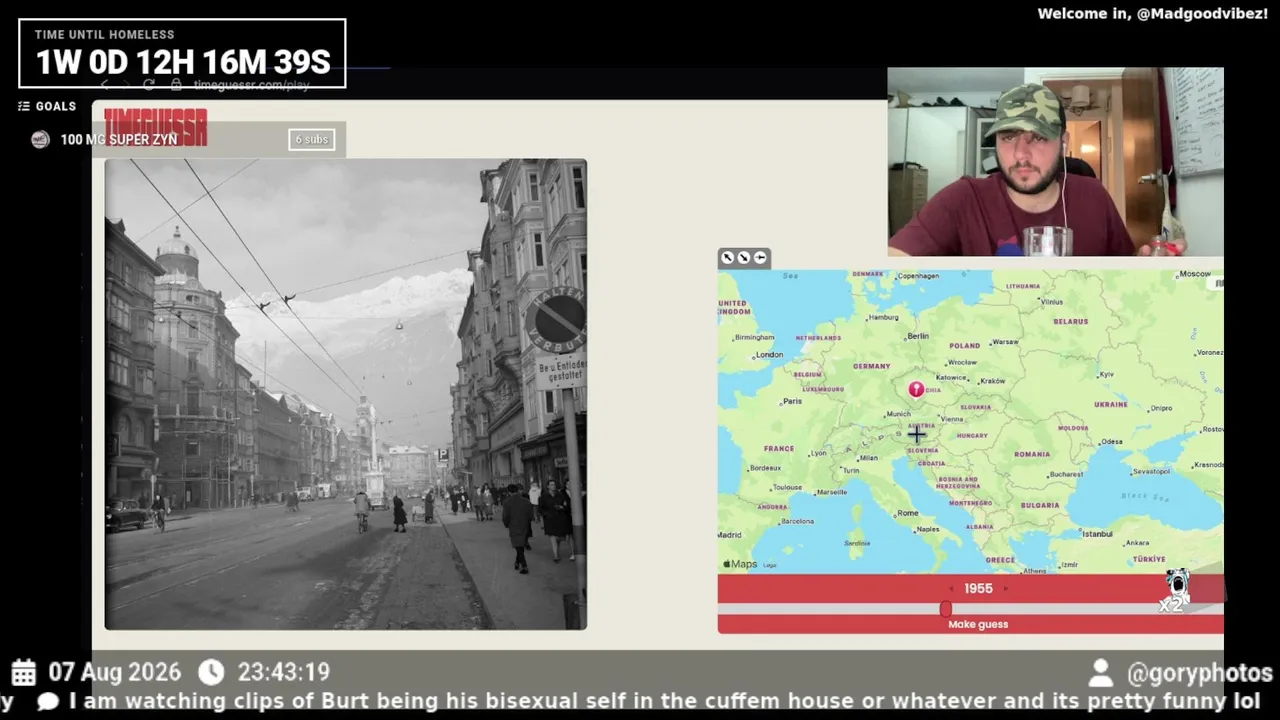Increase the year with the right arrow

coord(1005,589)
